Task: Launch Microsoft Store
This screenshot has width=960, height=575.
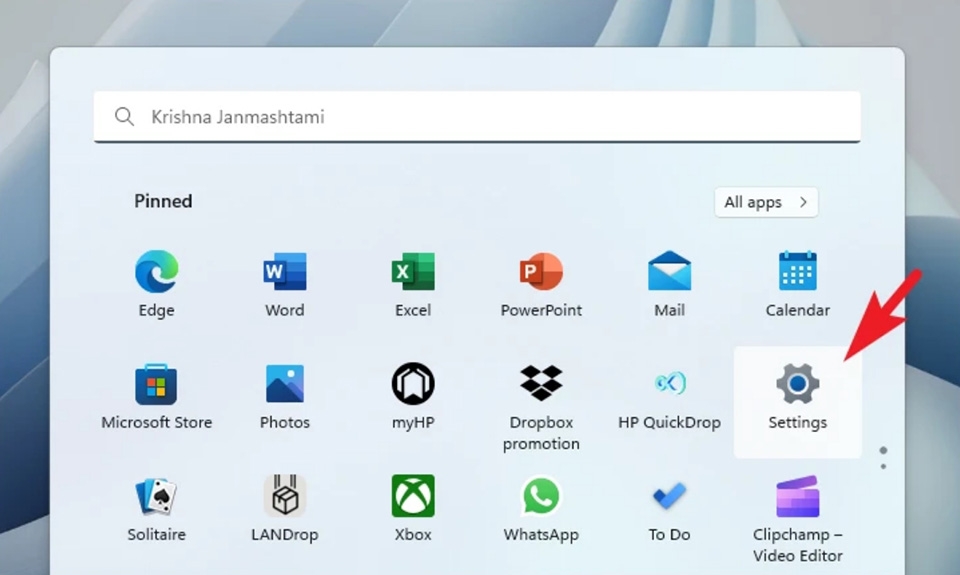Action: 157,396
